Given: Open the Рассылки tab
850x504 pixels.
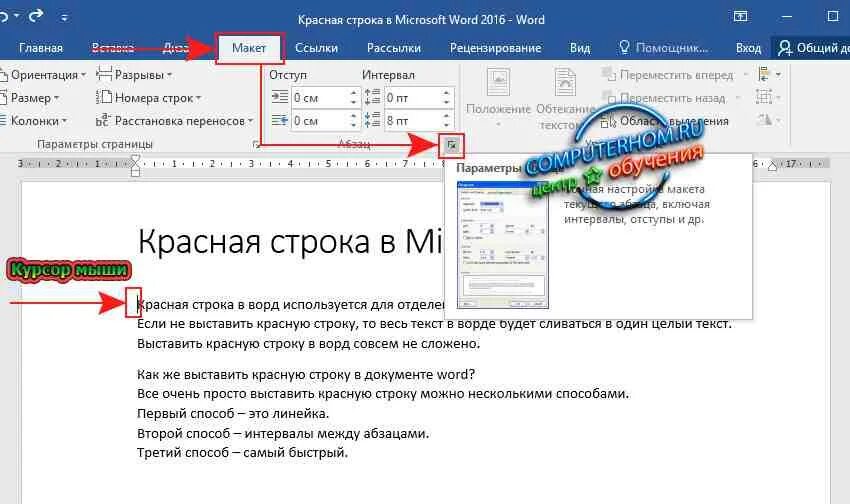Looking at the screenshot, I should click(x=394, y=48).
